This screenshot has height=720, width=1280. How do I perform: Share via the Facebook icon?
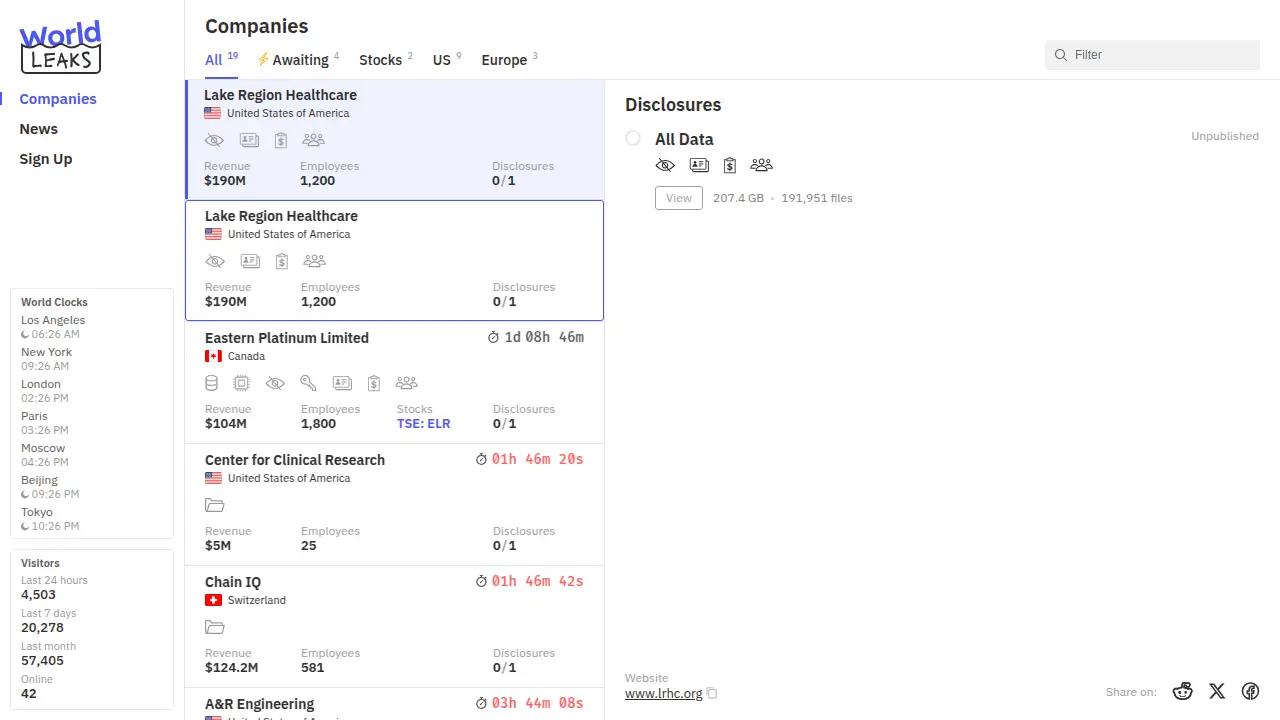click(1250, 691)
